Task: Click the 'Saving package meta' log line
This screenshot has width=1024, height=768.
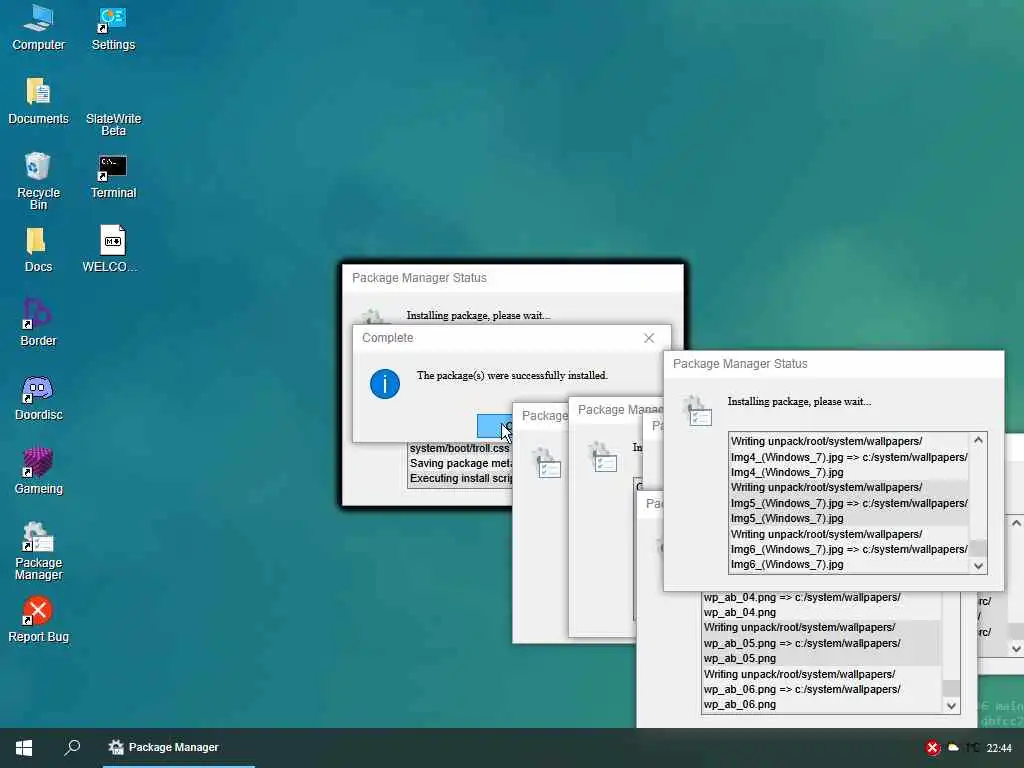Action: [x=460, y=463]
